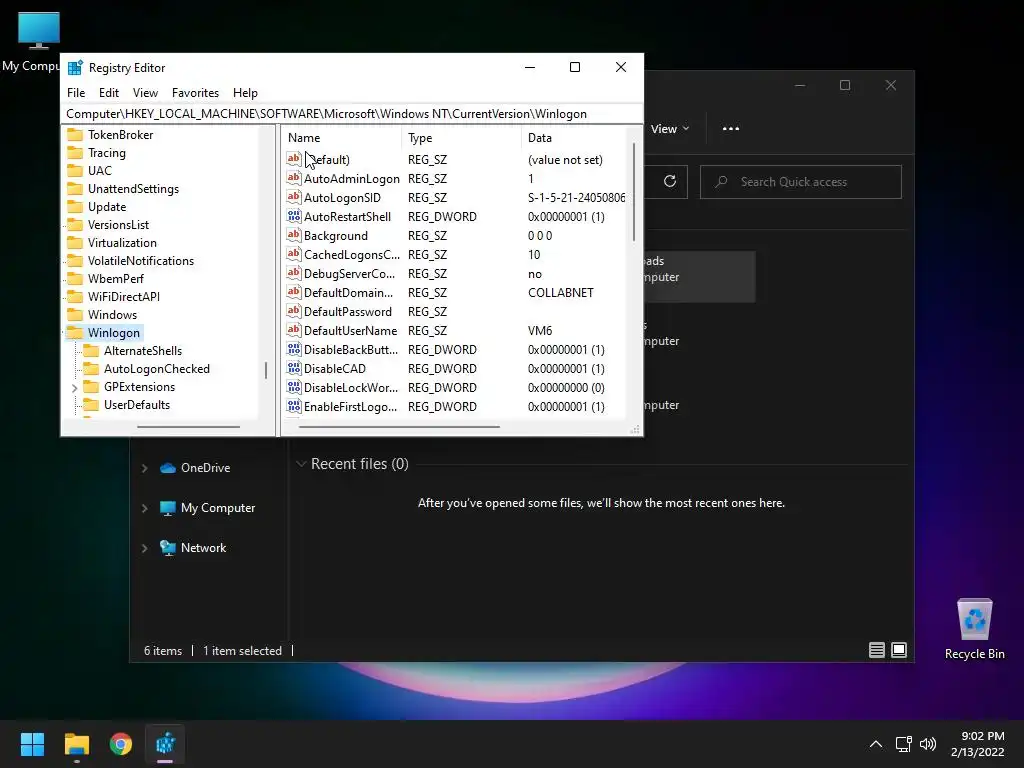
Task: Select the VersionsList key
Action: [118, 225]
